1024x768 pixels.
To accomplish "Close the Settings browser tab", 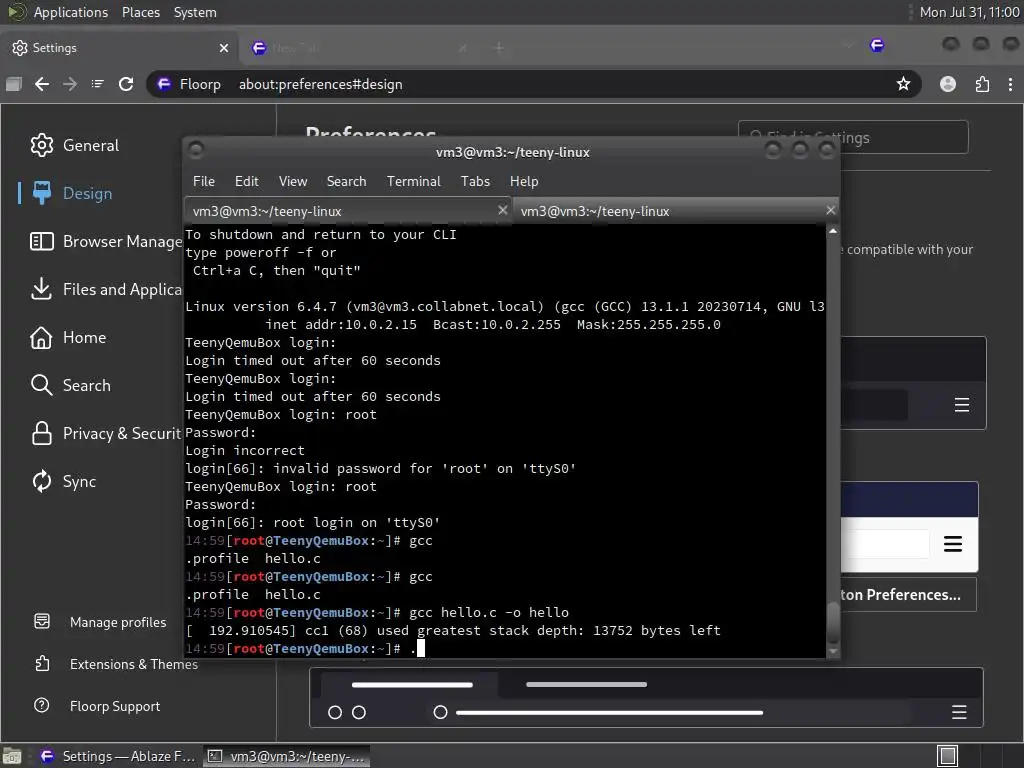I will (224, 48).
